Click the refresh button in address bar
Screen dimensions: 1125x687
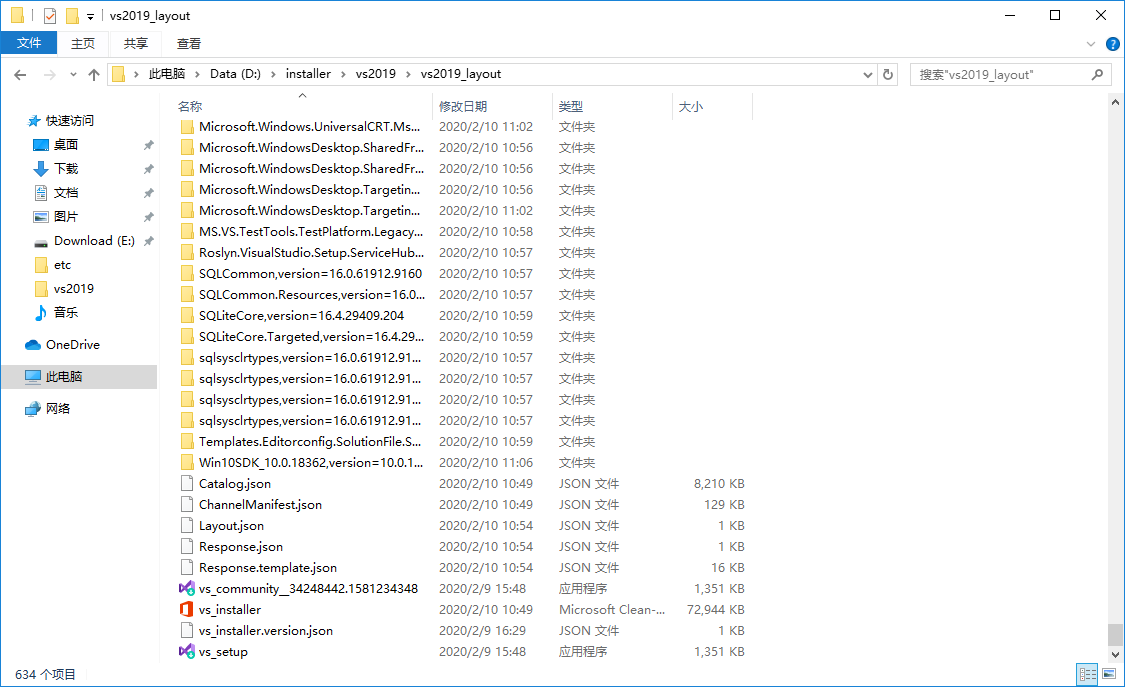(x=888, y=74)
